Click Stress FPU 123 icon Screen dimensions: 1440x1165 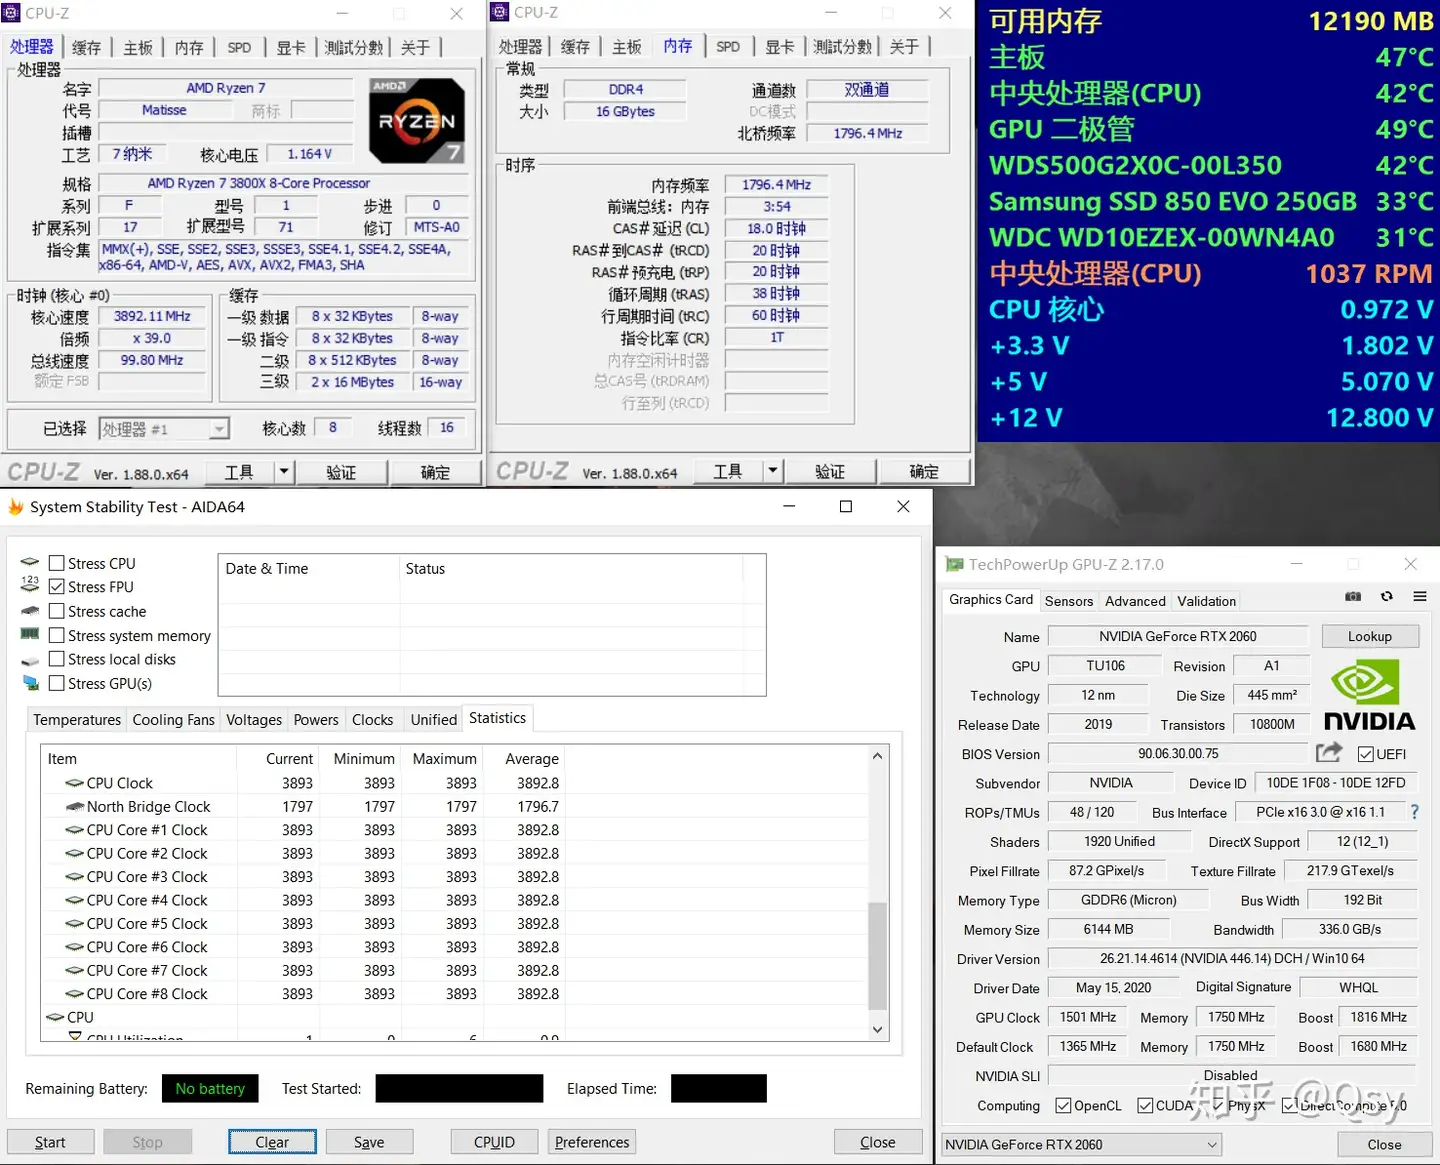tap(30, 585)
